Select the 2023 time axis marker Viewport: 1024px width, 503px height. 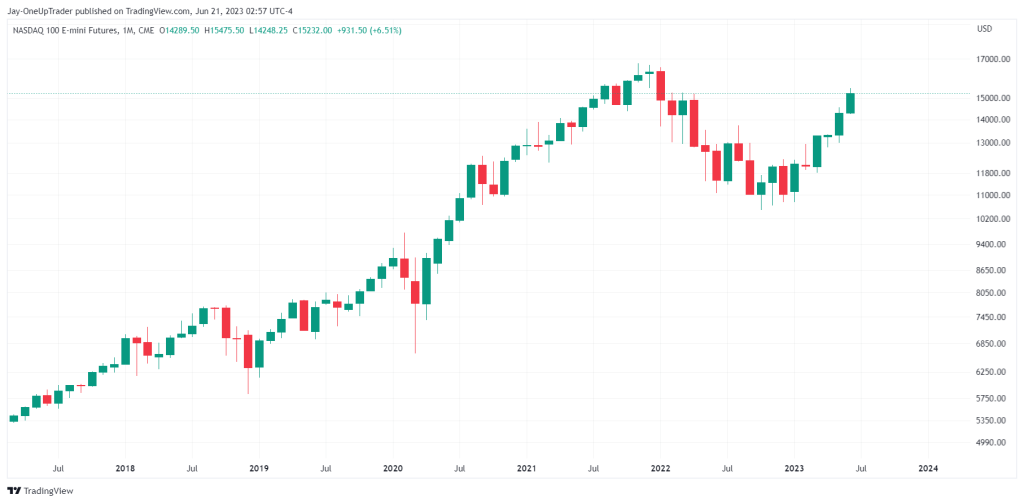pyautogui.click(x=794, y=468)
